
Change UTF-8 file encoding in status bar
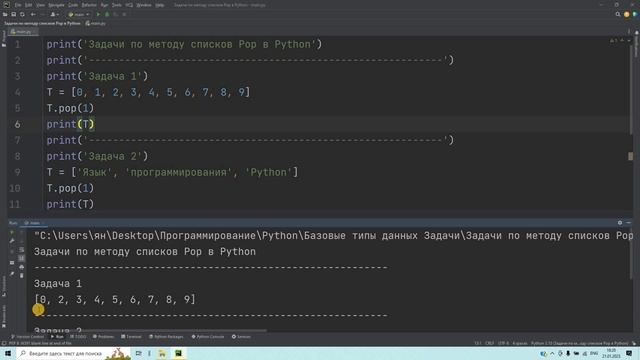(503, 343)
